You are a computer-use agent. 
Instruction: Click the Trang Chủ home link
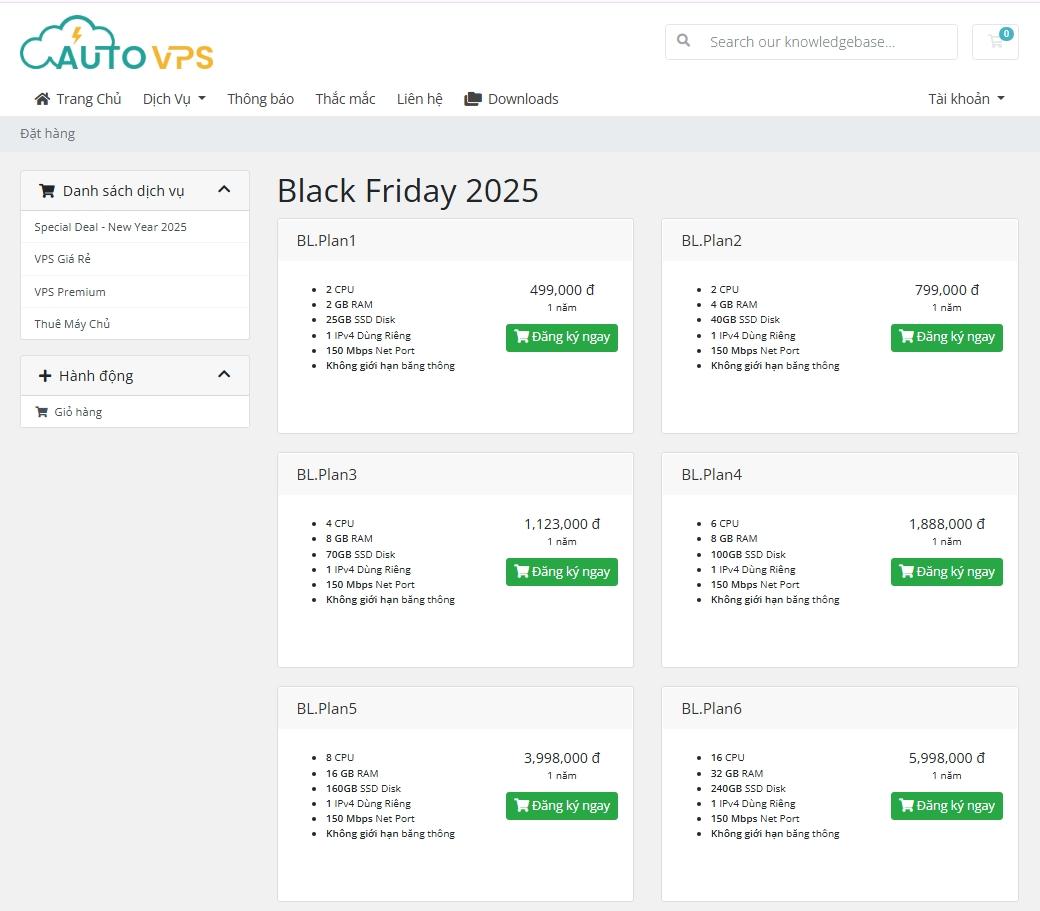pos(78,98)
